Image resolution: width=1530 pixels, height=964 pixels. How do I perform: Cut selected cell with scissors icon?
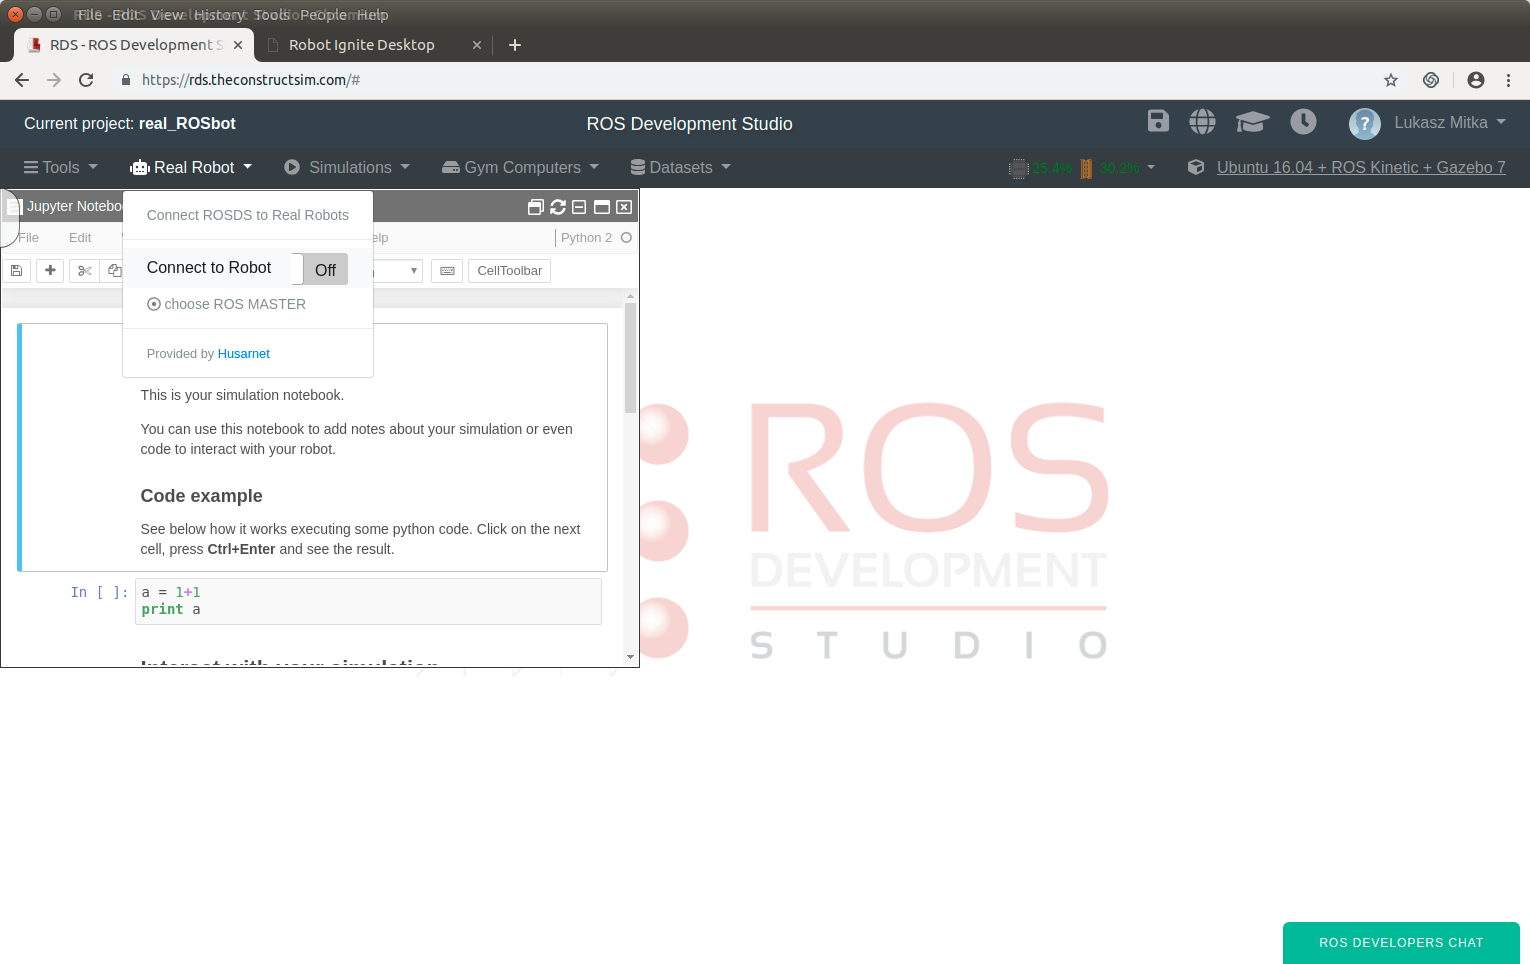point(85,270)
